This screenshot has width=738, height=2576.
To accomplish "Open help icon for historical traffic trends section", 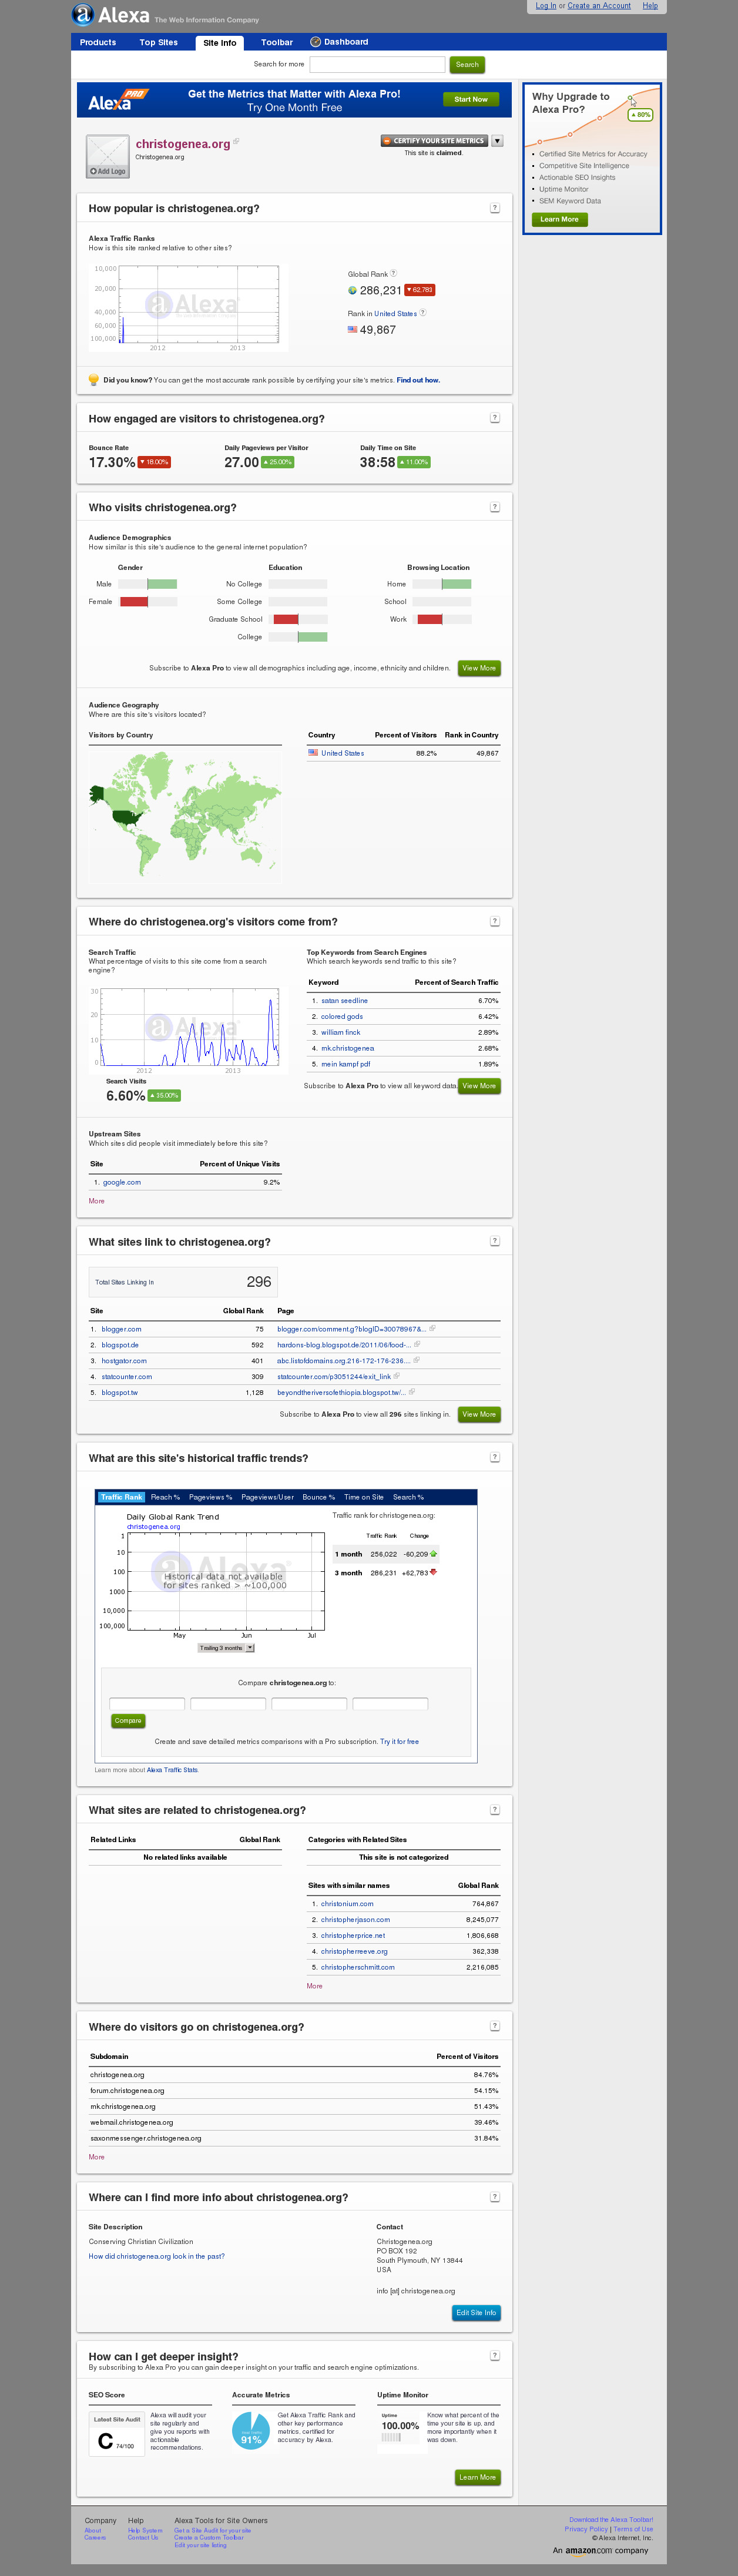I will [x=494, y=1457].
